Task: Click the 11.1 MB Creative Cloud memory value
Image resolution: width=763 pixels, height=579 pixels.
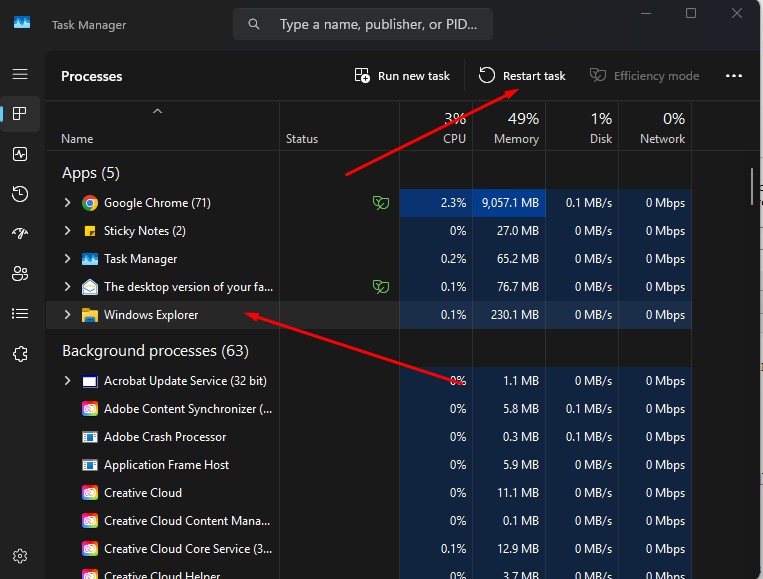Action: click(518, 493)
